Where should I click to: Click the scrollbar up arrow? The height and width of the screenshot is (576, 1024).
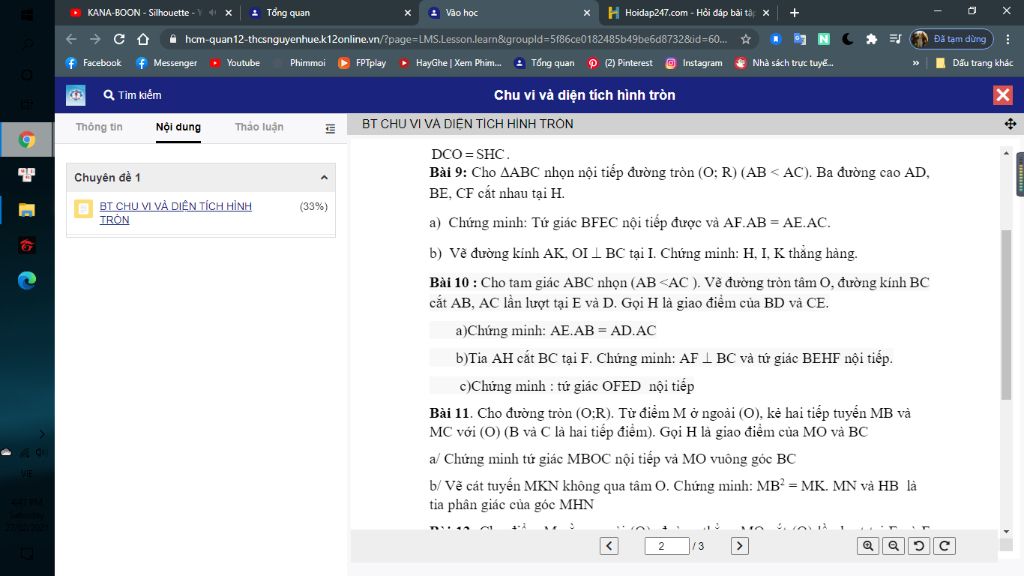point(1006,153)
